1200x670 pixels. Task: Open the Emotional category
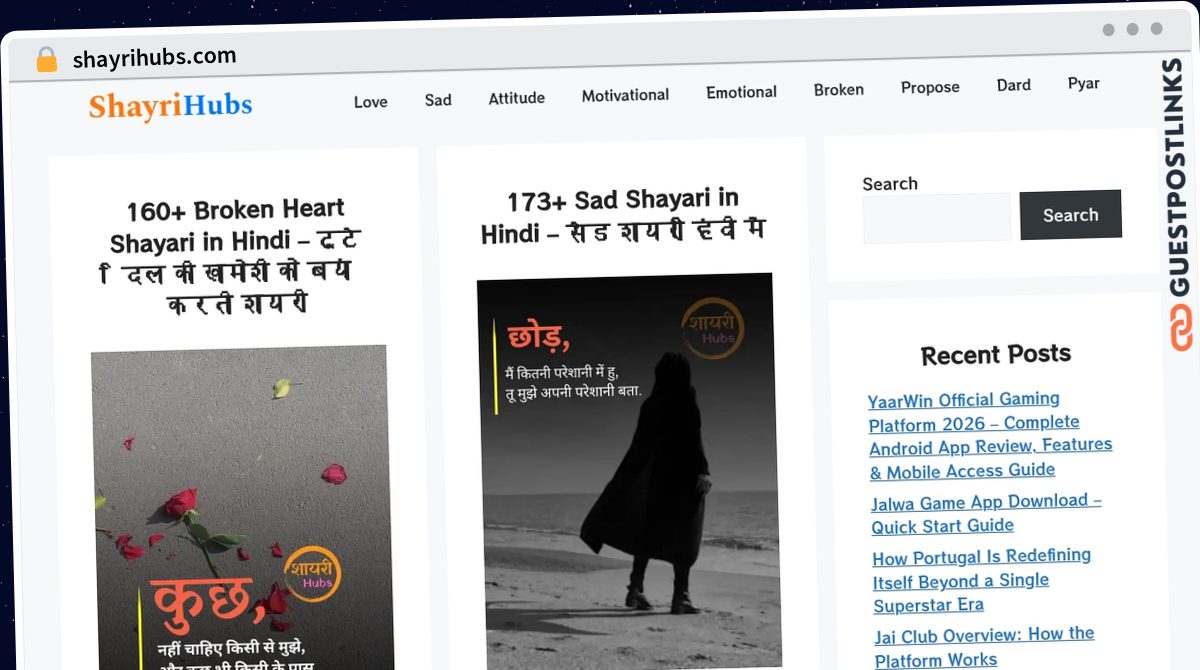click(741, 92)
